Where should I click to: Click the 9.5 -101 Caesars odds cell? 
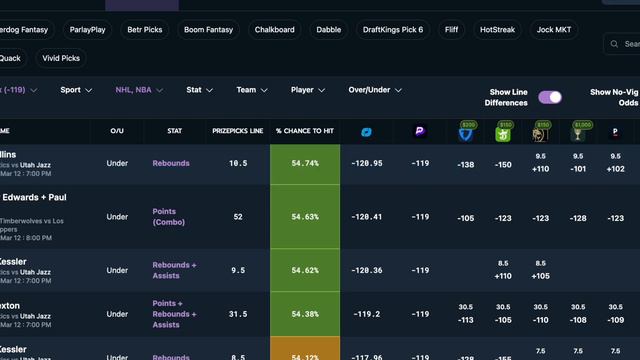(x=578, y=162)
